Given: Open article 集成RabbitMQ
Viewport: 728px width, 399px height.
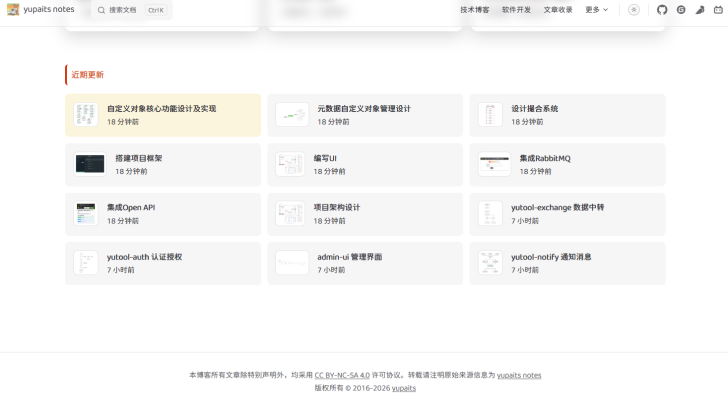Looking at the screenshot, I should coord(567,164).
